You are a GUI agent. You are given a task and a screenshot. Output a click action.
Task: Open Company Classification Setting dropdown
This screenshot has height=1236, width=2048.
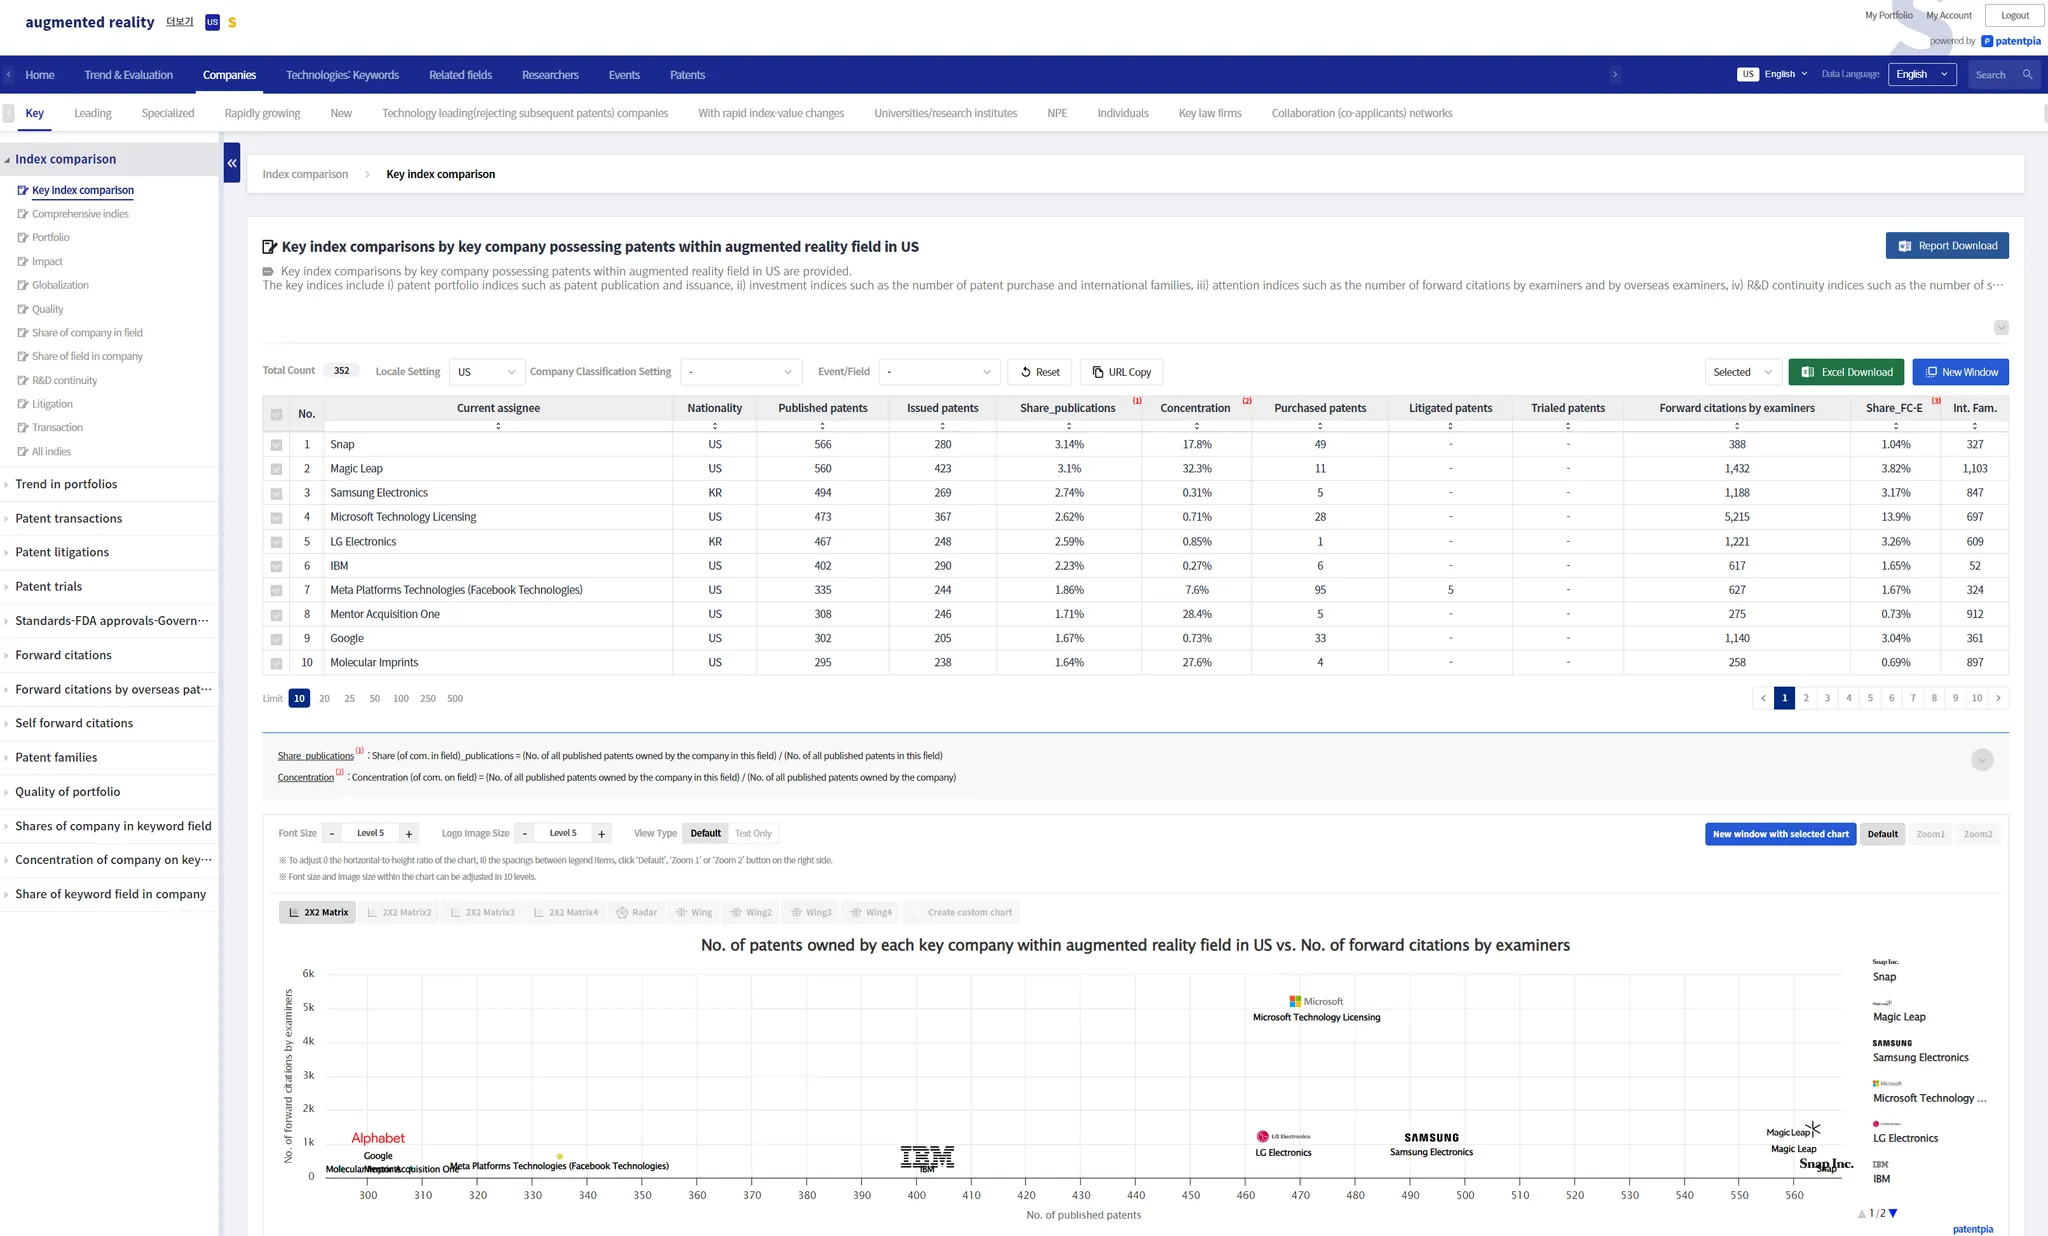740,372
